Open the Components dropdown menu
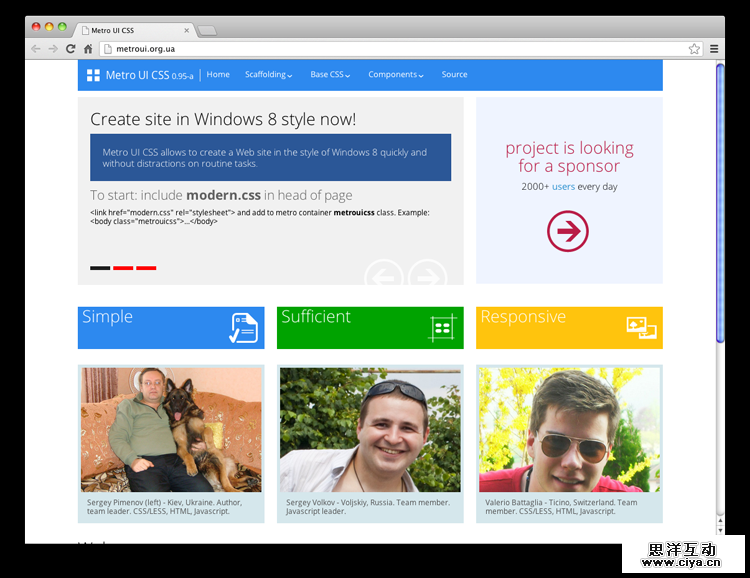 coord(395,75)
